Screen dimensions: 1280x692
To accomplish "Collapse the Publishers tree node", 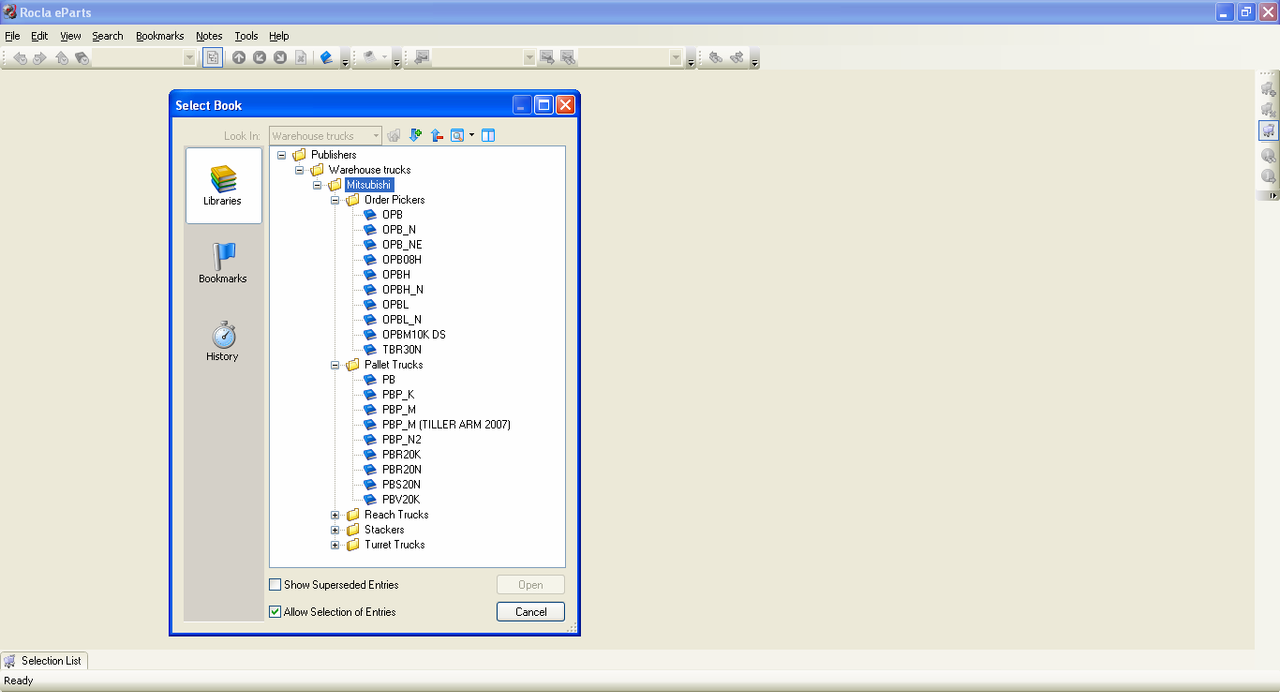I will [281, 155].
